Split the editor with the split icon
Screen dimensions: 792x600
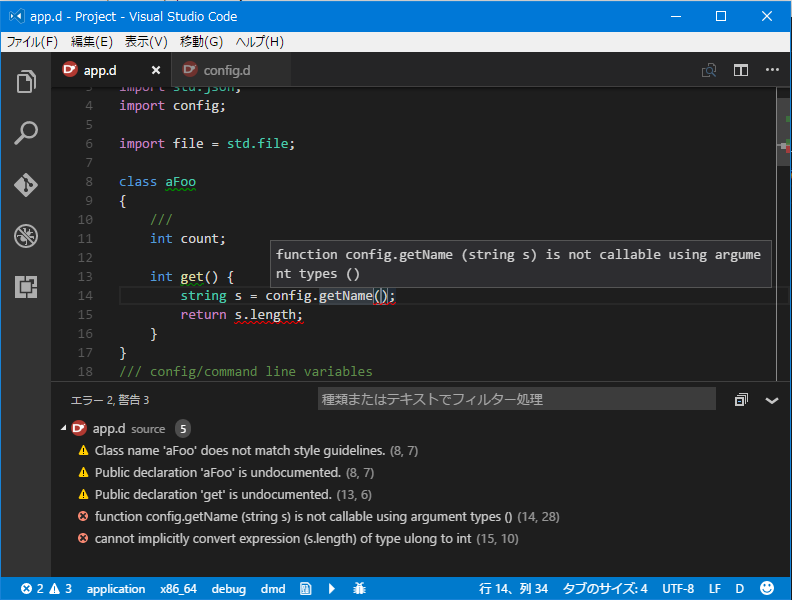point(741,70)
